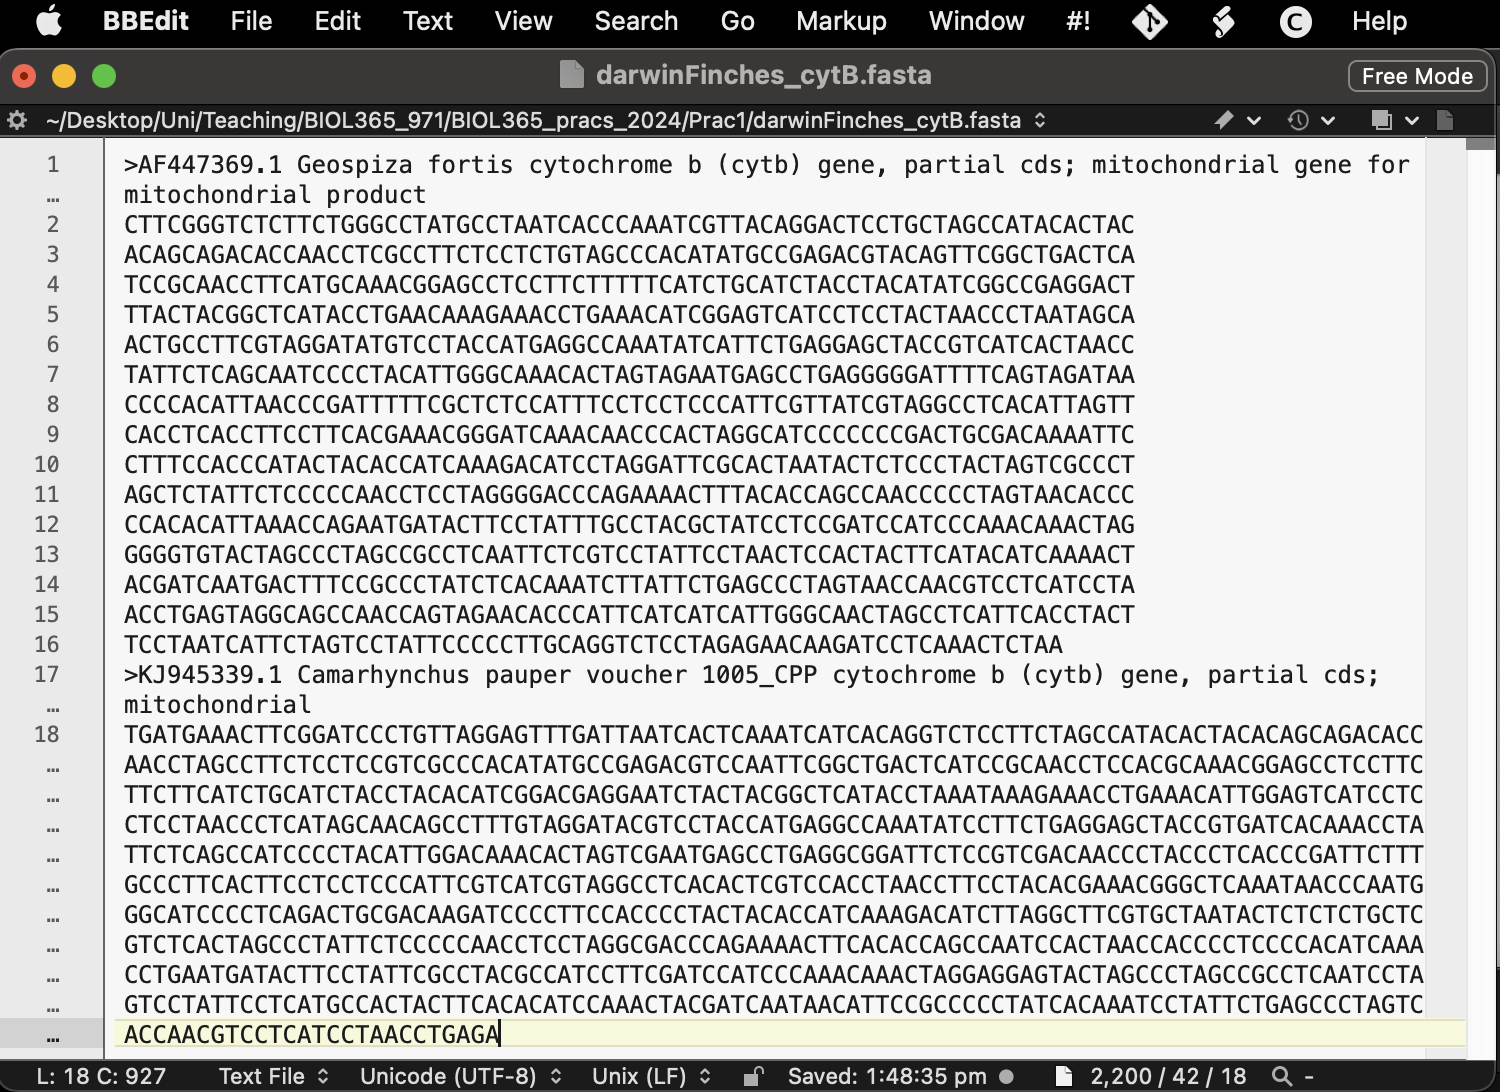Open the Window menu
1500x1092 pixels.
coord(976,21)
